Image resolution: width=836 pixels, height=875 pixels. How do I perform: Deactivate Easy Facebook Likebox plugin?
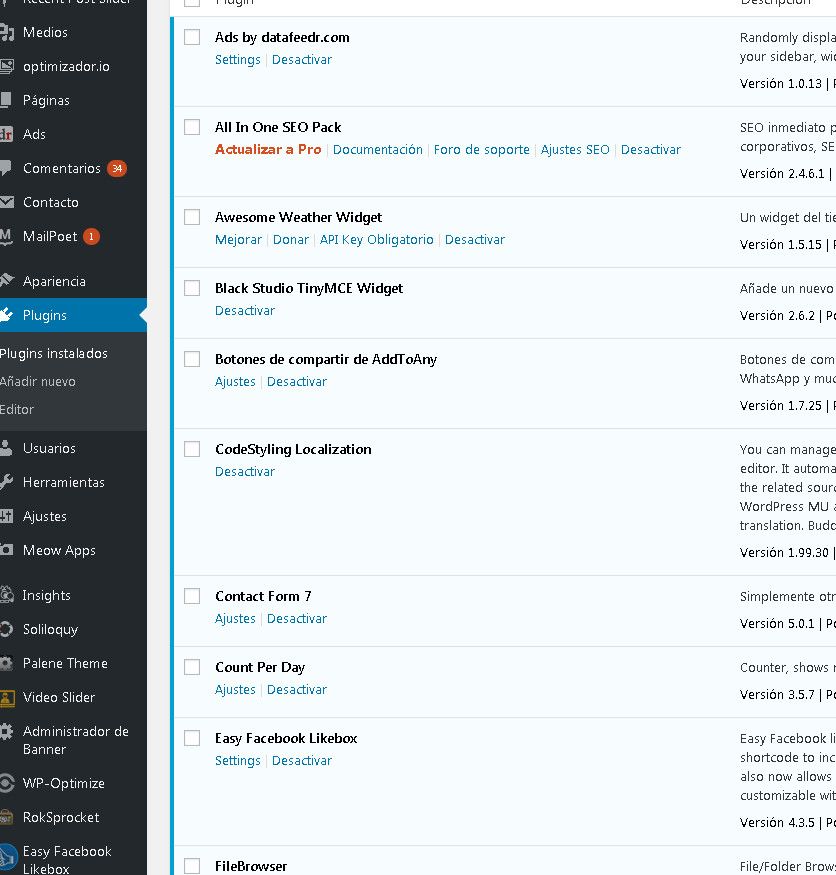click(302, 761)
